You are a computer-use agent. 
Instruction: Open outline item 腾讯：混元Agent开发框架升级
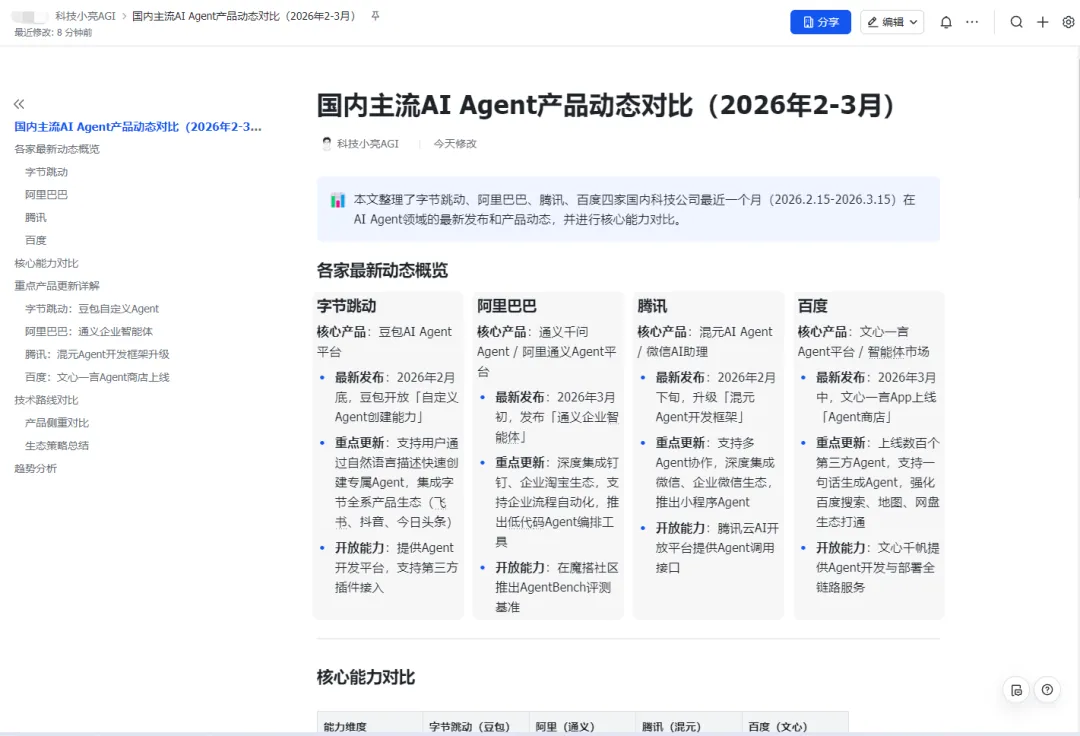click(x=97, y=354)
